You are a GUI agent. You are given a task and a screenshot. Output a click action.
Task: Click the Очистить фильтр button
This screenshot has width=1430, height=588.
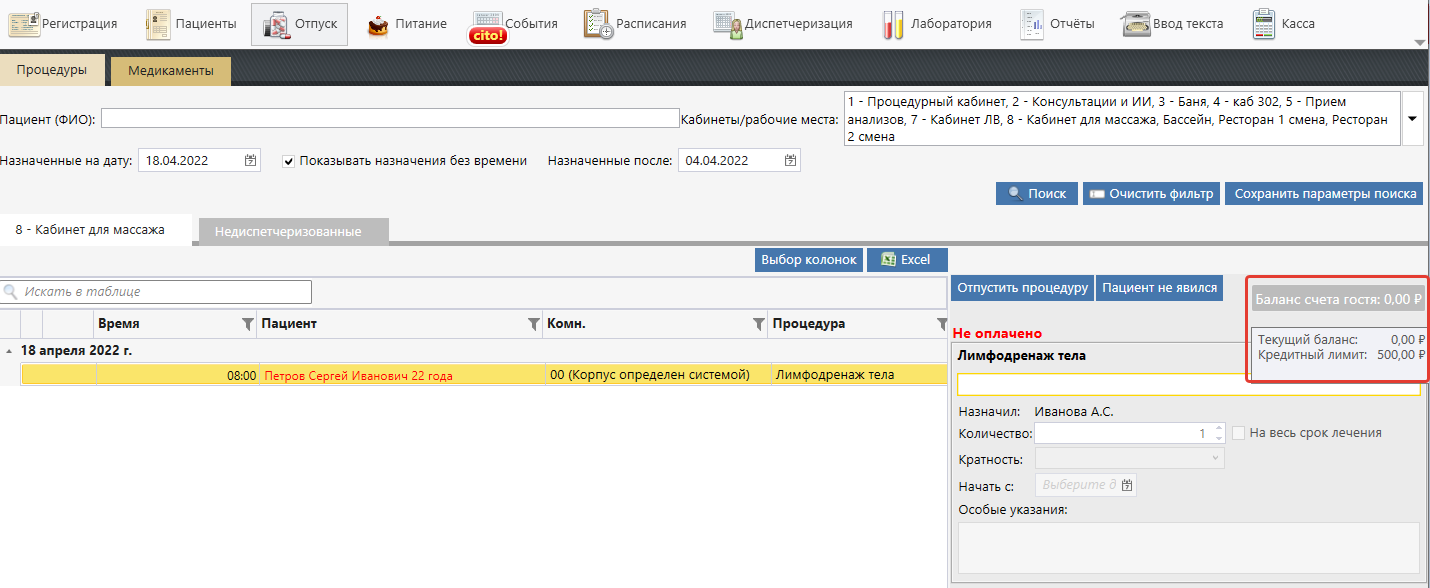[1151, 194]
